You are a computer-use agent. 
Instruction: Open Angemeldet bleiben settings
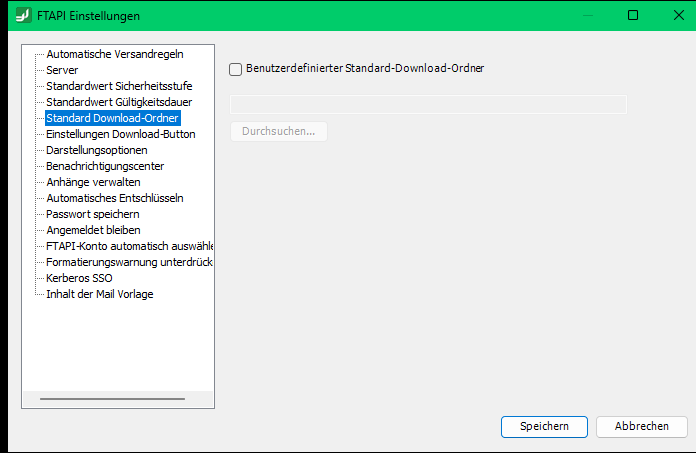(x=93, y=230)
